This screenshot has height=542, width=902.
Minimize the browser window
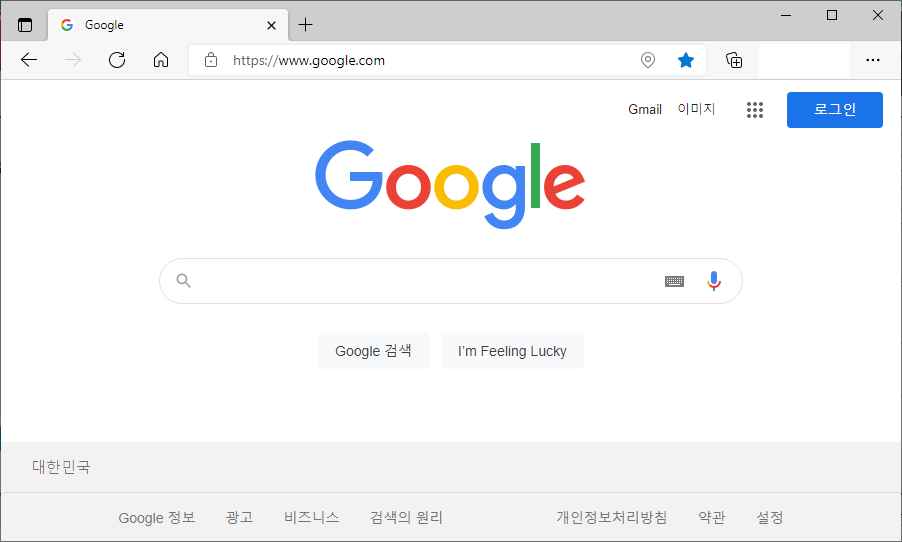click(786, 15)
